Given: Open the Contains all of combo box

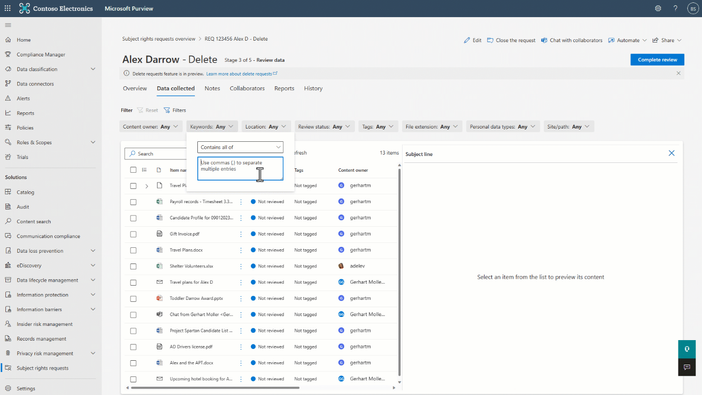Looking at the screenshot, I should coord(240,147).
